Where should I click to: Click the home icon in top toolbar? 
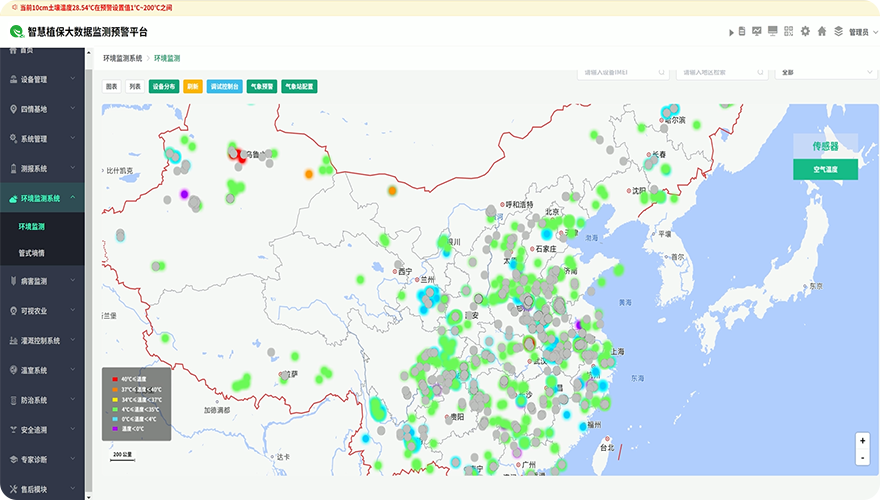pos(822,31)
